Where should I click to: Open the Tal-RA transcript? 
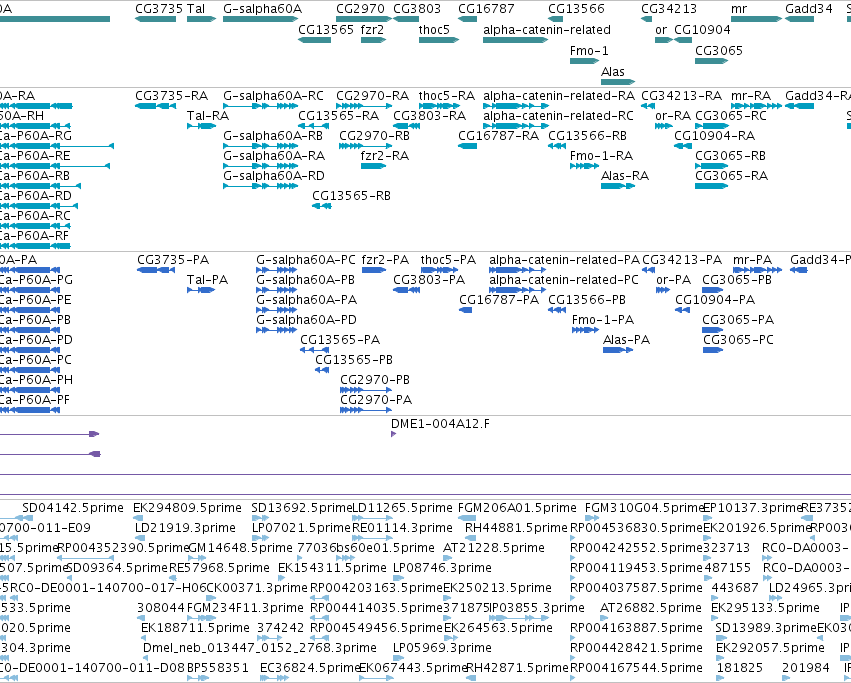point(201,126)
